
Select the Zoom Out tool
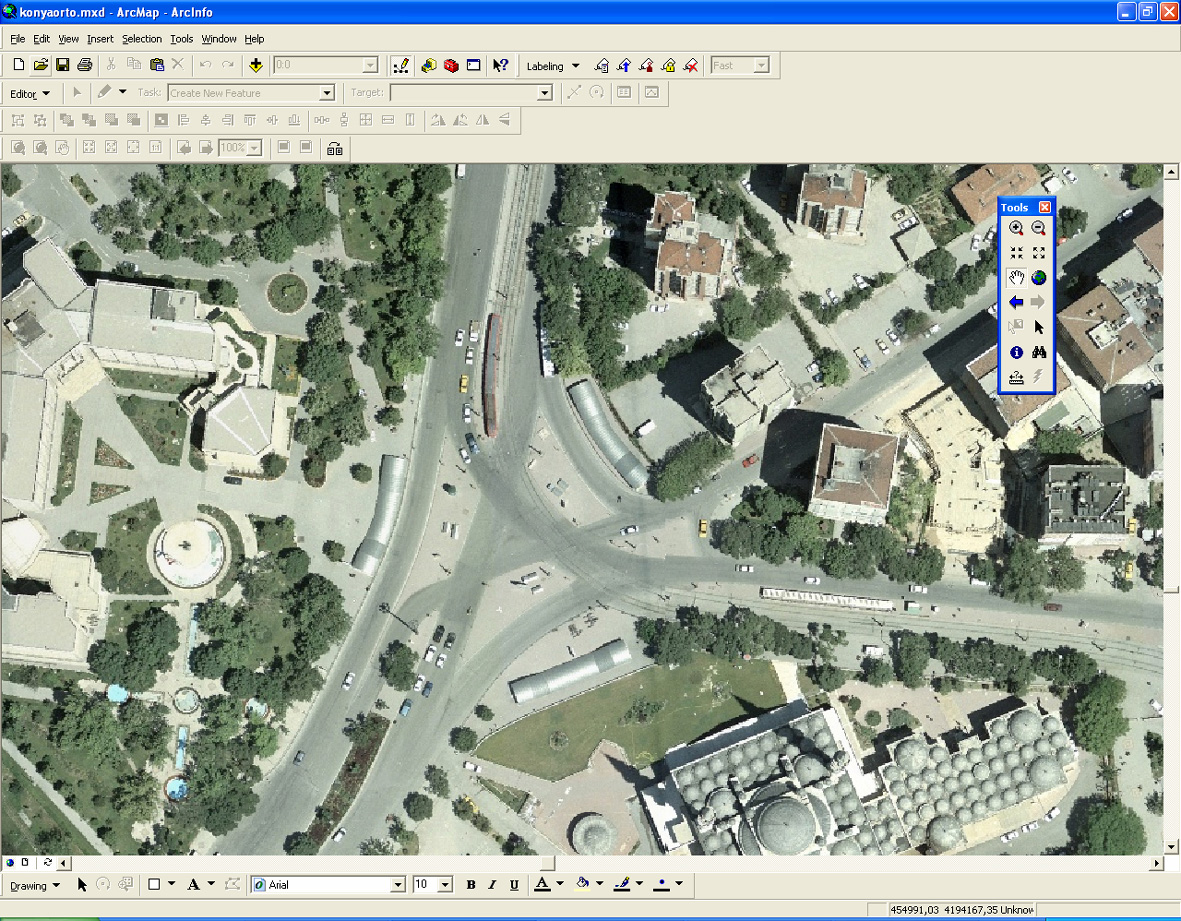1039,228
